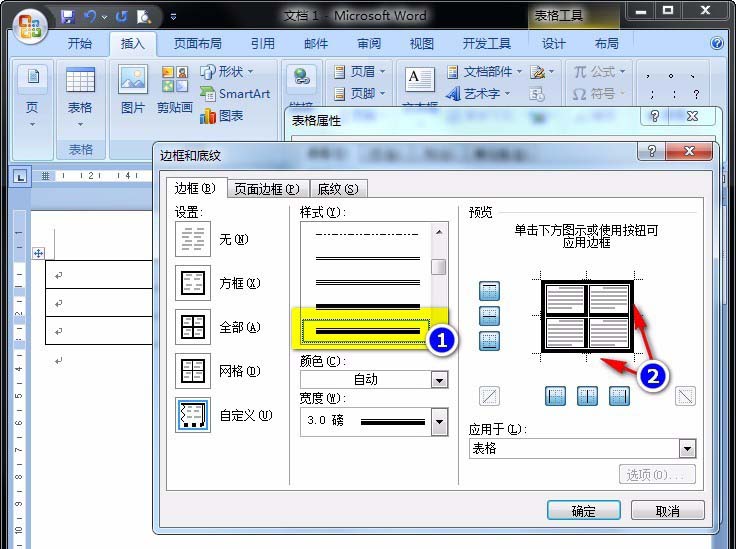Viewport: 736px width, 549px height.
Task: Open the 图片 (Picture) insert tool
Action: [132, 90]
